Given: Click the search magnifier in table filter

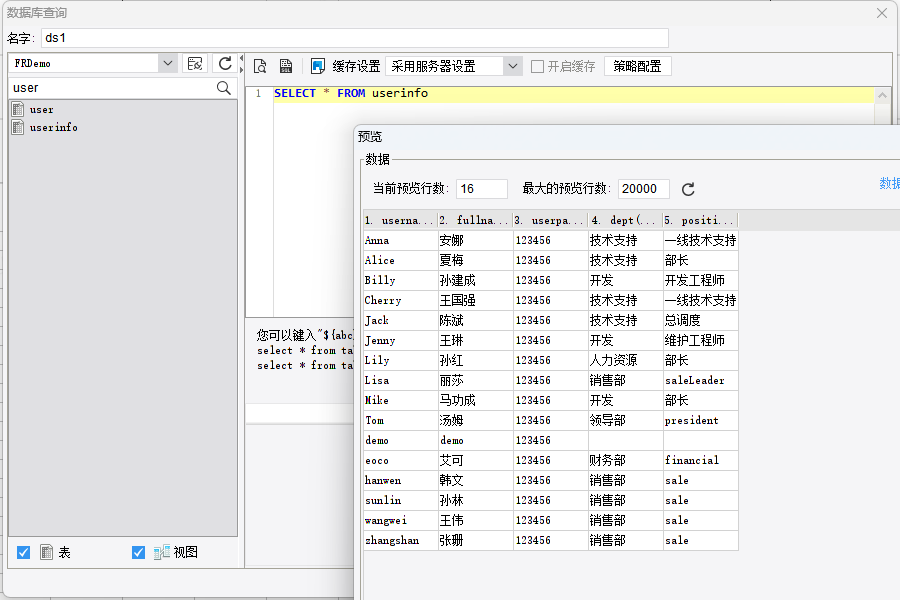Looking at the screenshot, I should 223,88.
